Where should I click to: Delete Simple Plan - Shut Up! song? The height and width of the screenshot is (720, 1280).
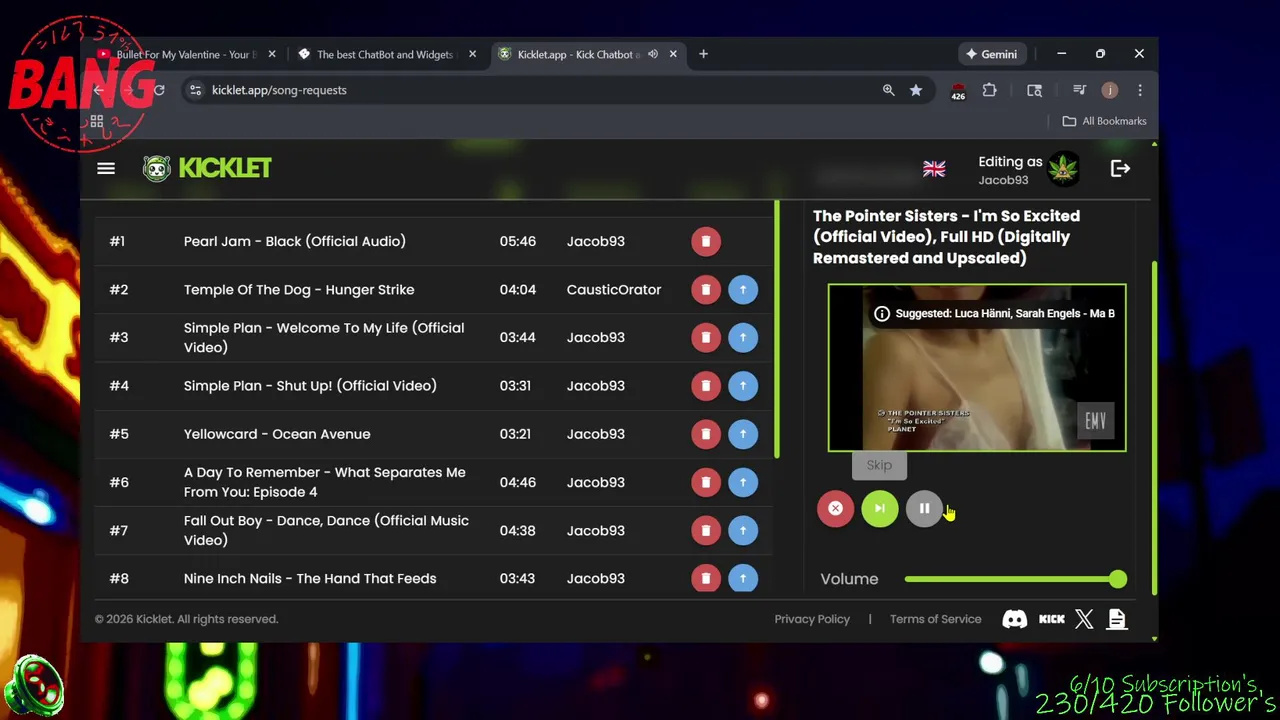coord(706,385)
